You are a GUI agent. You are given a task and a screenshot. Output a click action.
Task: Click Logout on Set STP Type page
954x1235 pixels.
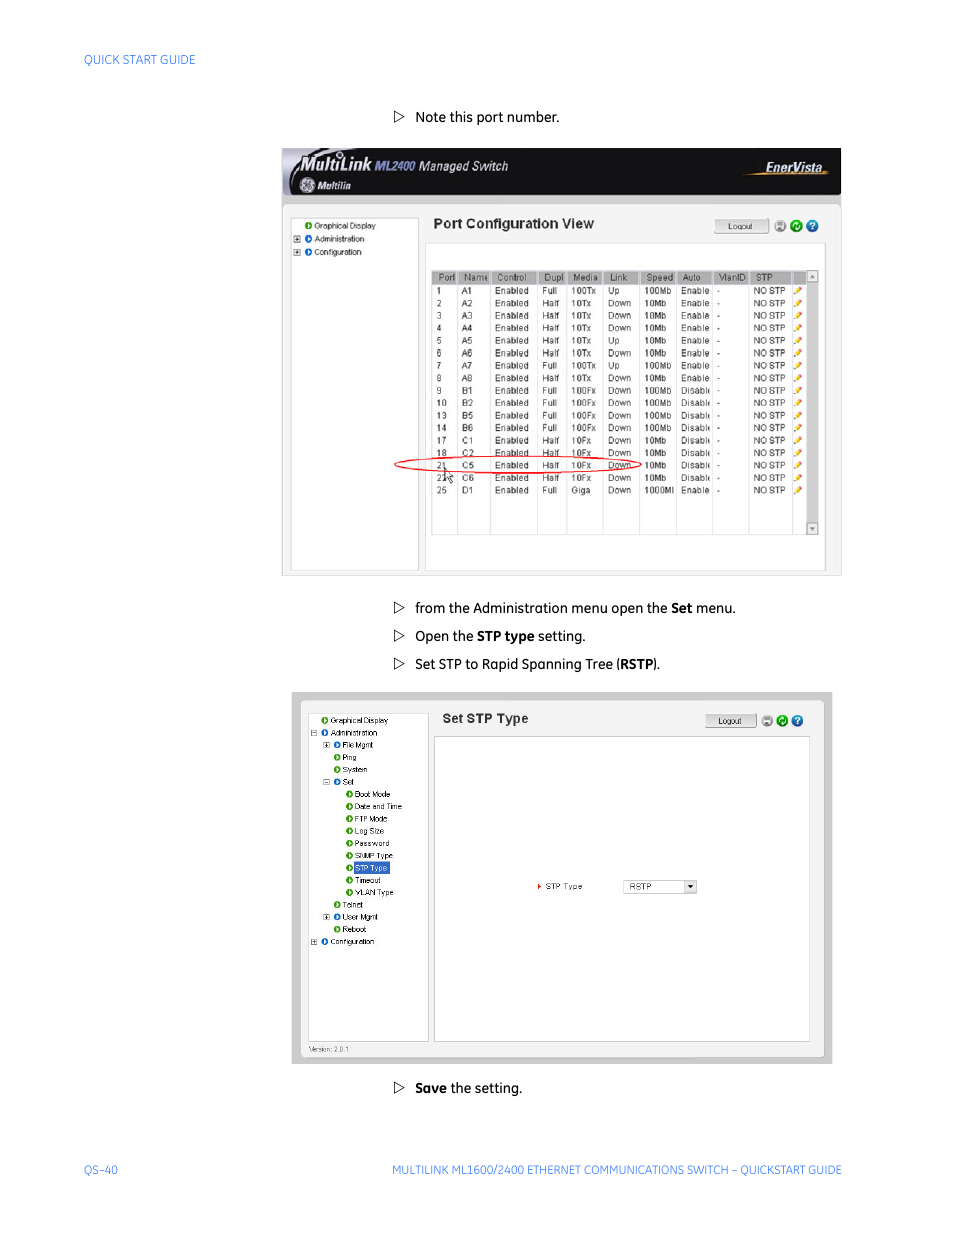[x=730, y=721]
